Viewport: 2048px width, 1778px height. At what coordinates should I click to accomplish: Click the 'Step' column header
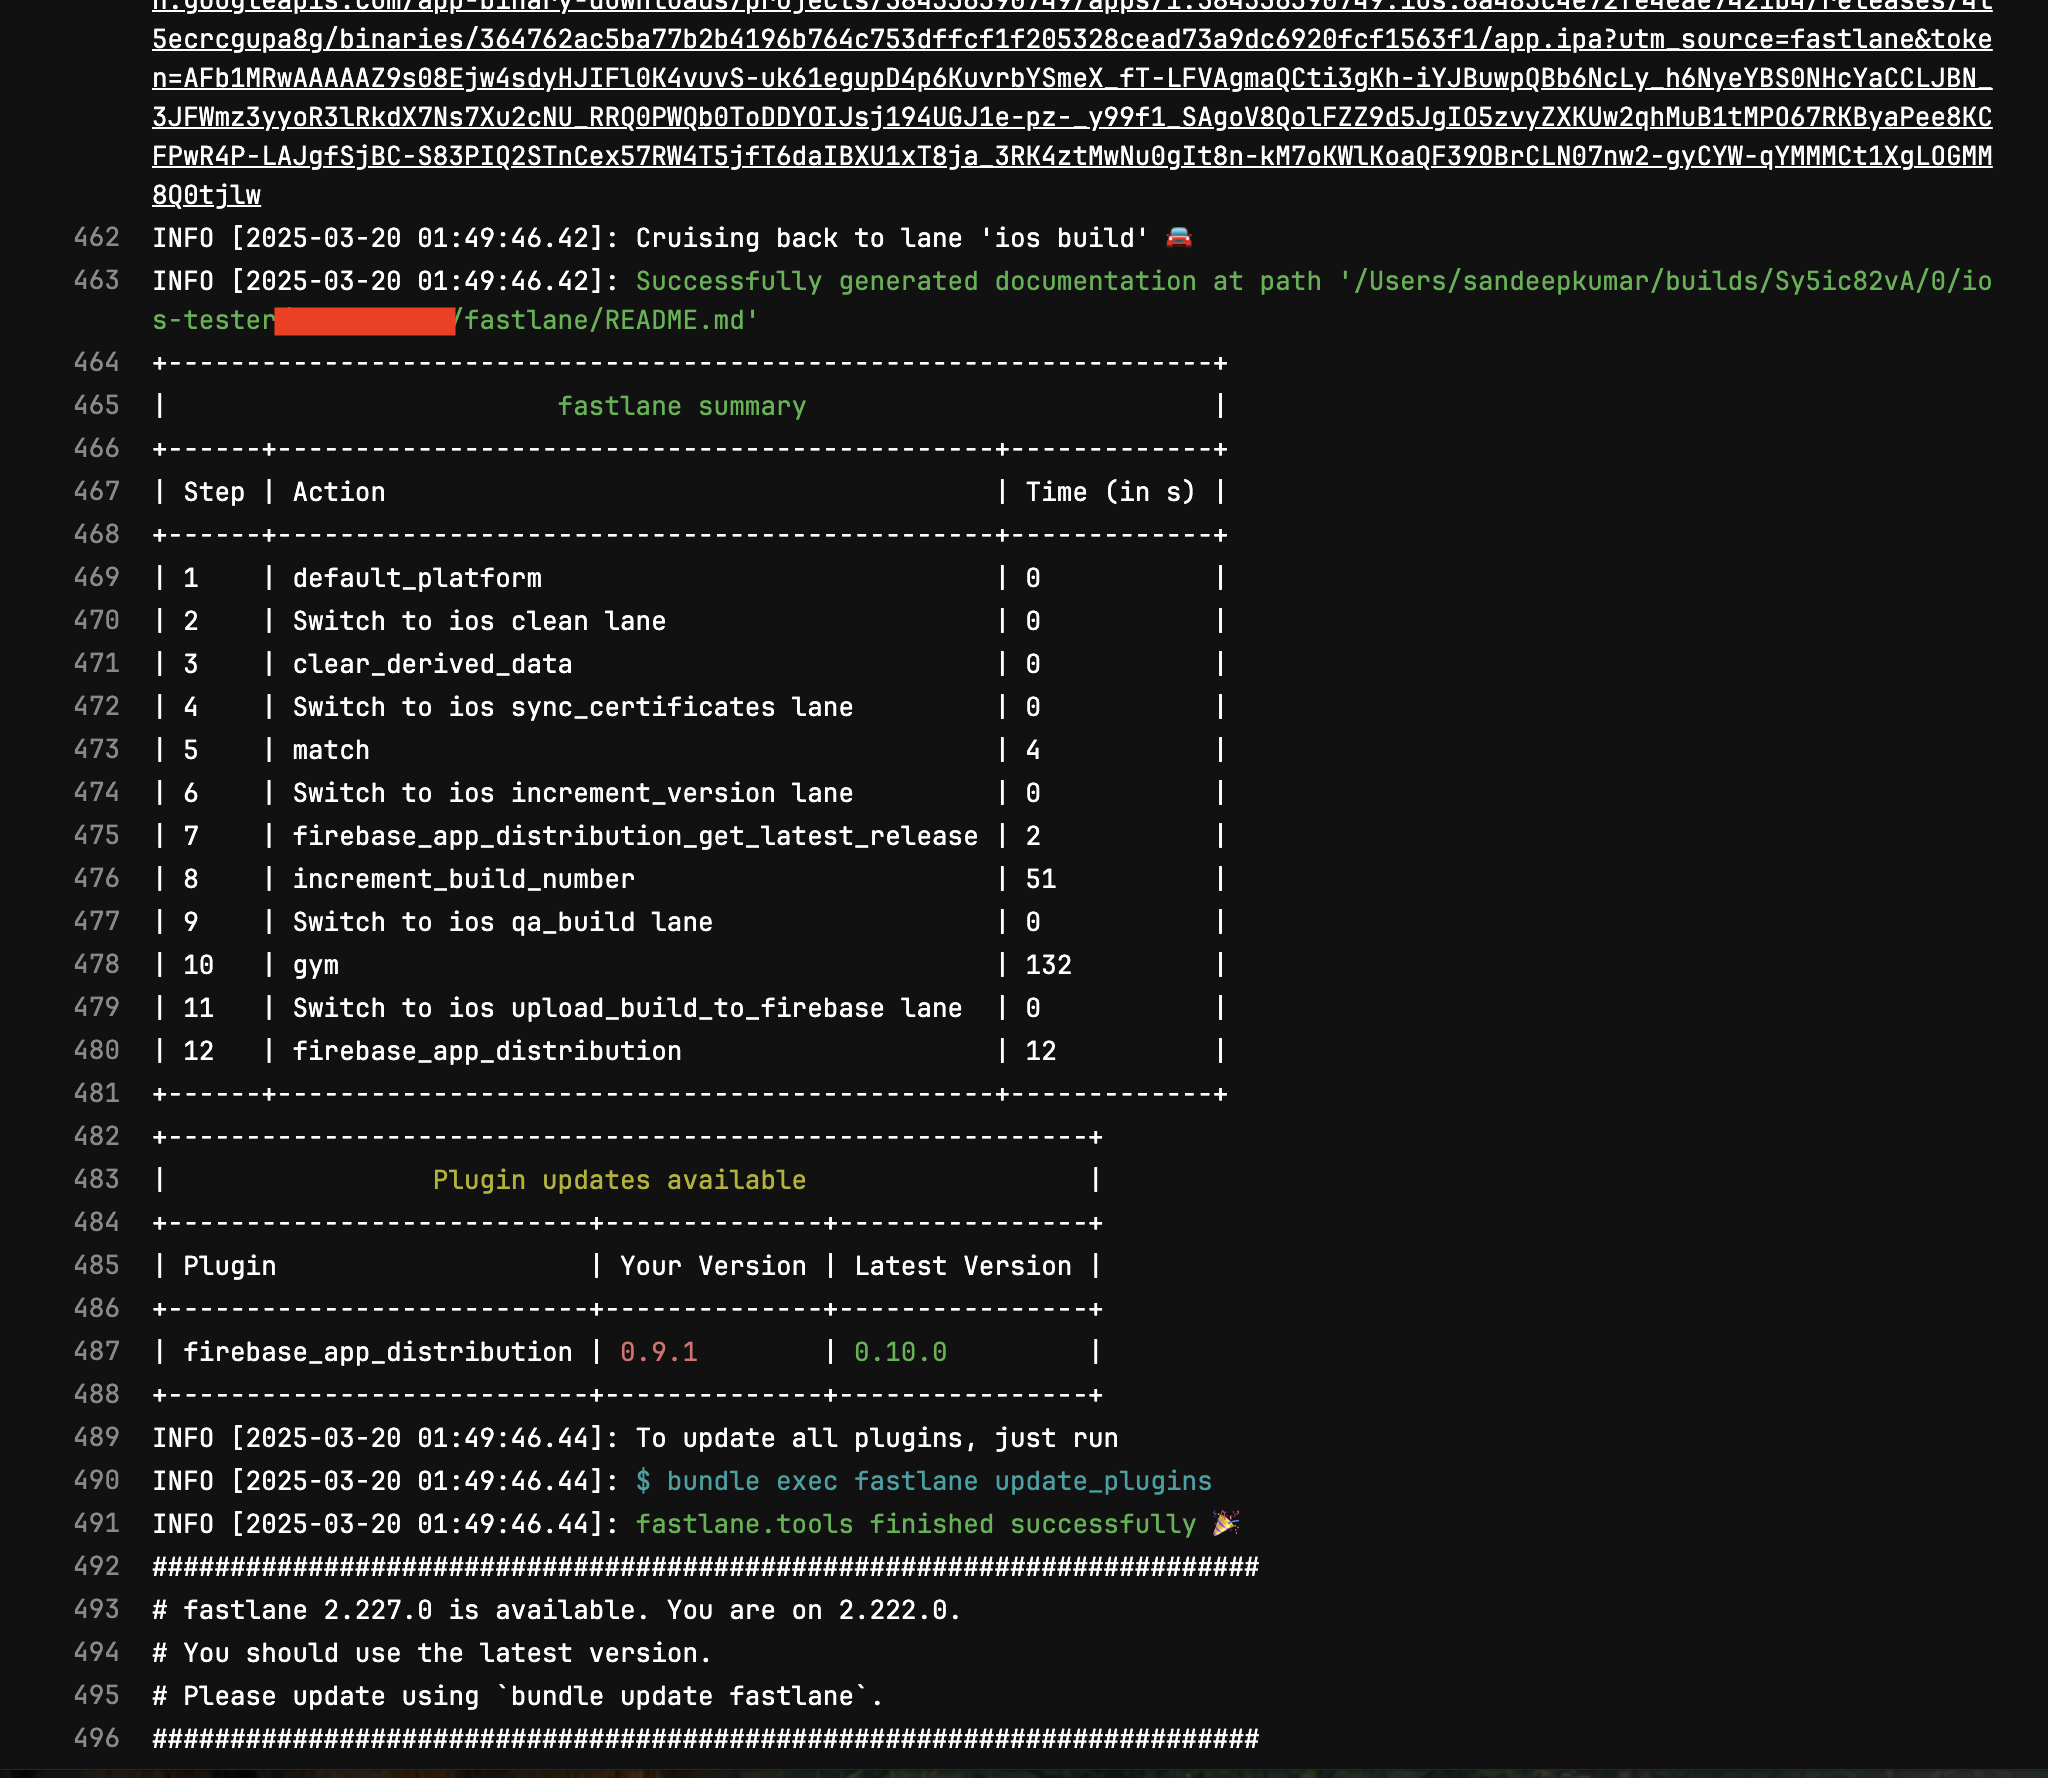[x=214, y=492]
